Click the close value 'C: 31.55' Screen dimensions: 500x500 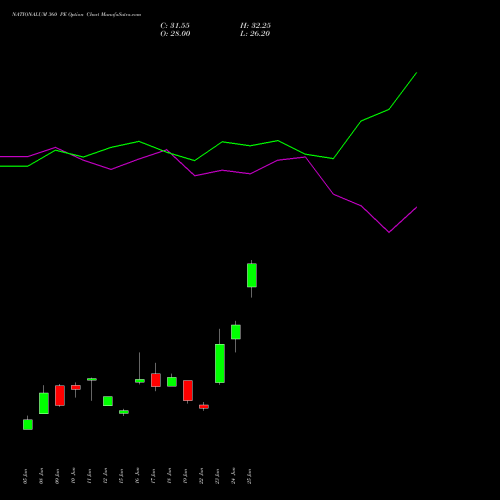click(175, 26)
